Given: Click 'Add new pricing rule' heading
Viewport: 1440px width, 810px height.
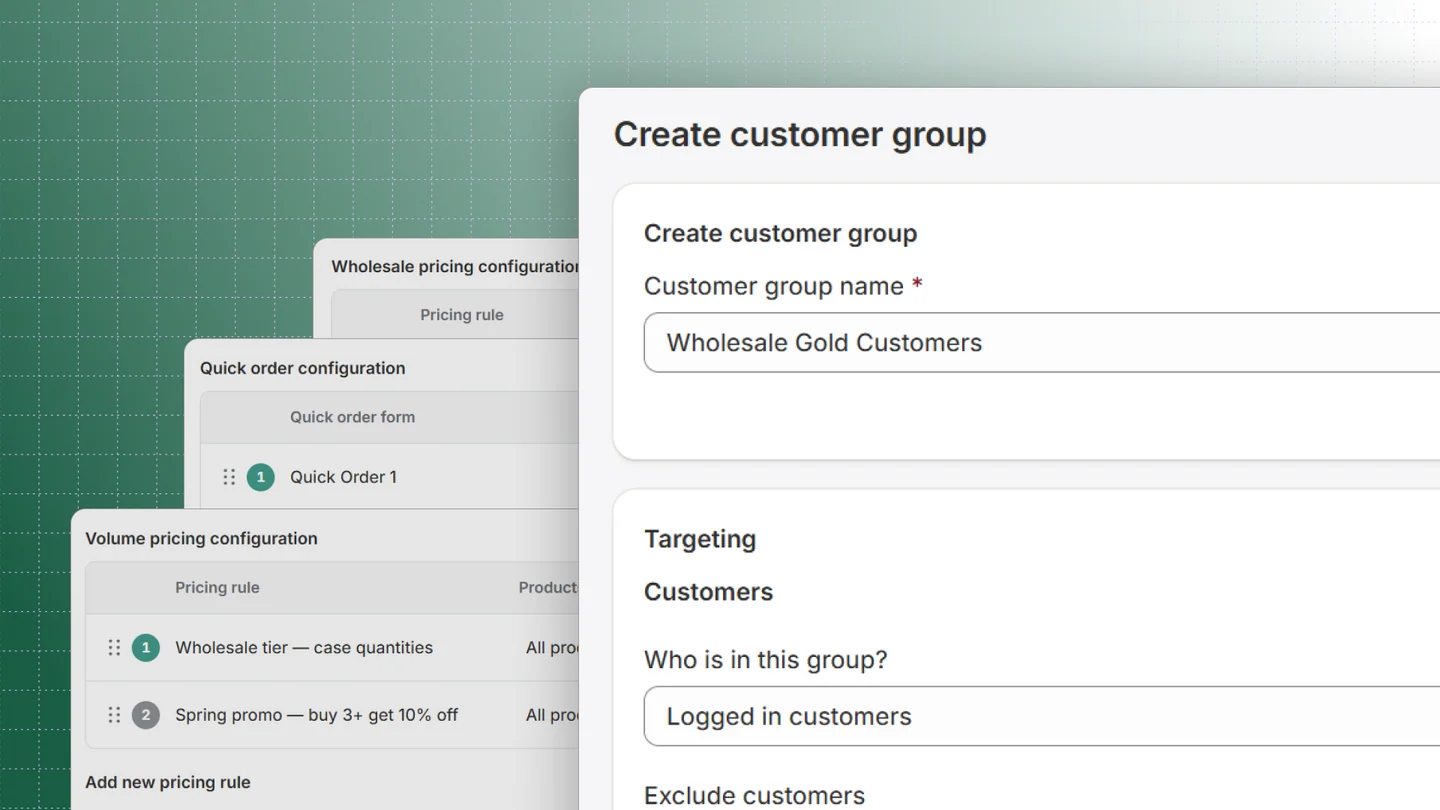Looking at the screenshot, I should click(x=168, y=782).
